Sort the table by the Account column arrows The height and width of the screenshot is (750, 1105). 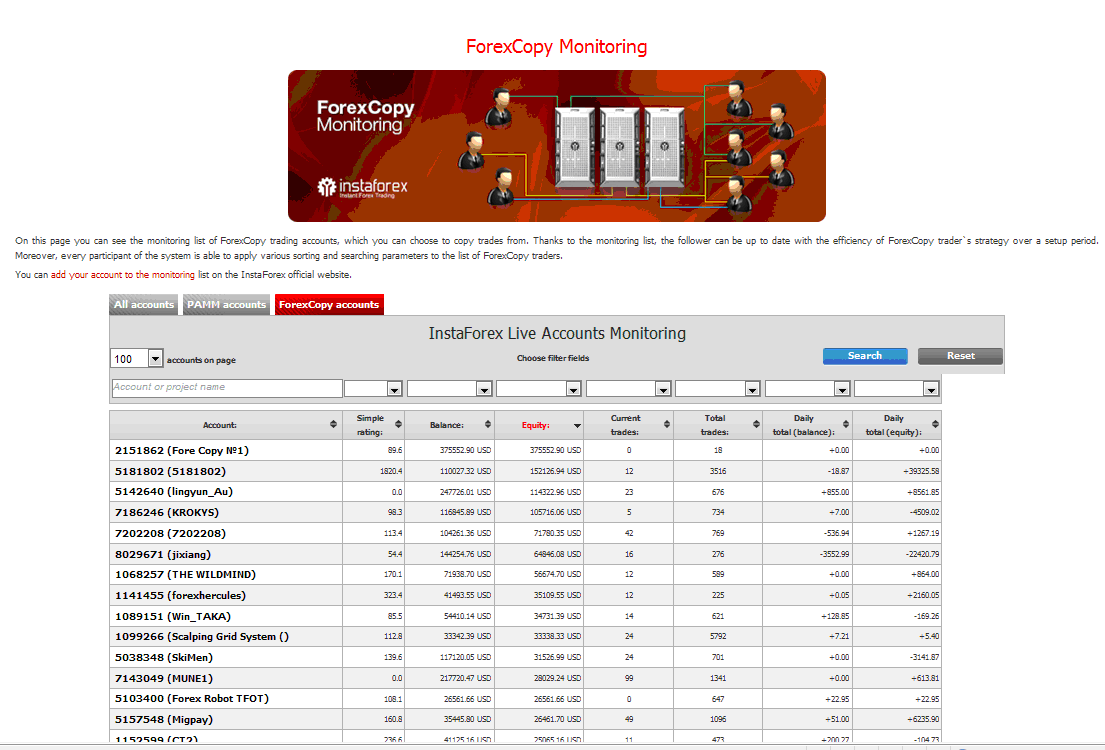333,424
